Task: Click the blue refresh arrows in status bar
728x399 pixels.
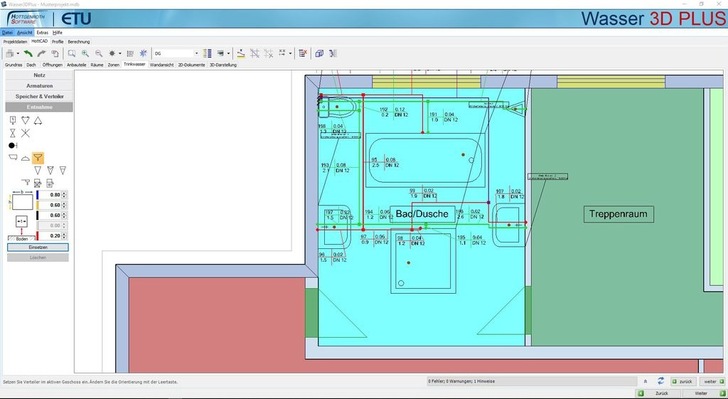Action: click(661, 381)
